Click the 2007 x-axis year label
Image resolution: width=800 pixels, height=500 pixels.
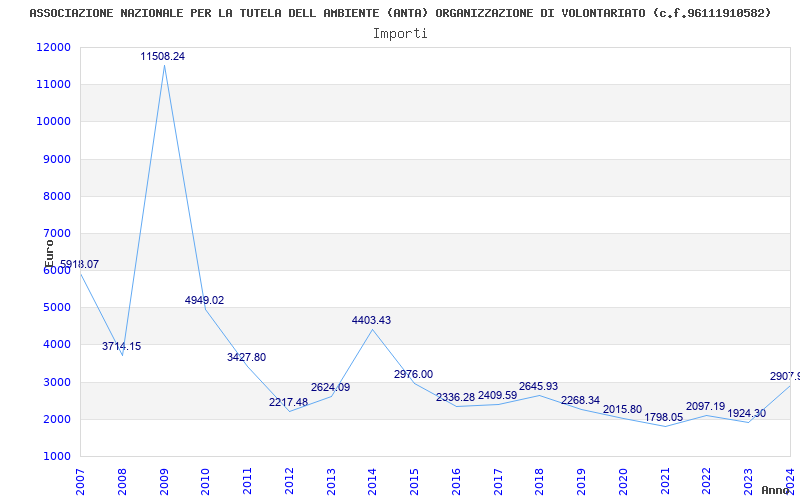click(80, 481)
